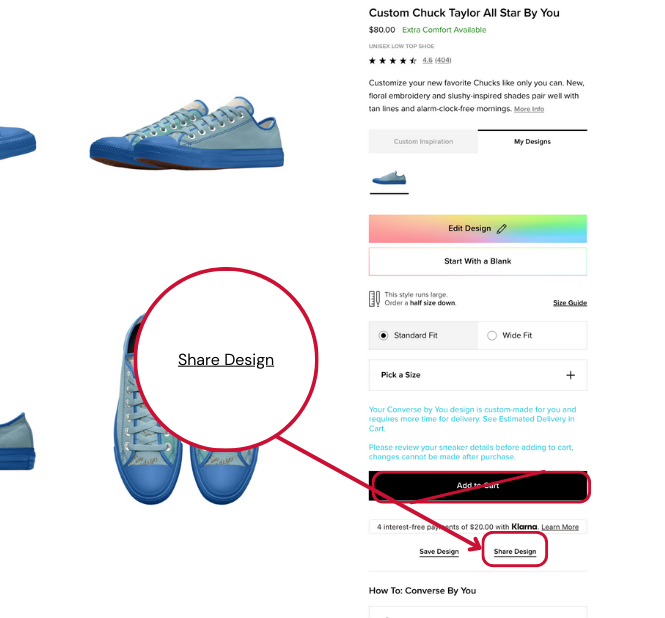Click the Edit Design rainbow button
The width and height of the screenshot is (665, 618).
478,229
